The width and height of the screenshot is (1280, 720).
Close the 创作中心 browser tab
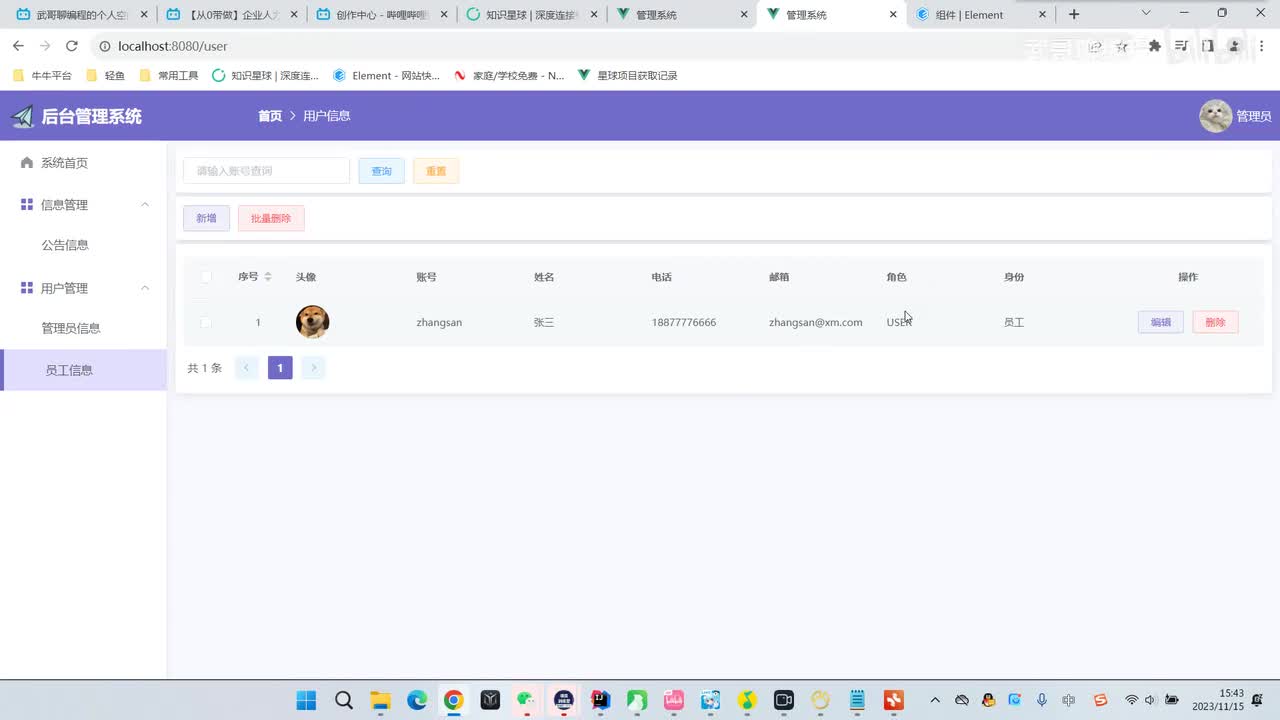[x=443, y=15]
